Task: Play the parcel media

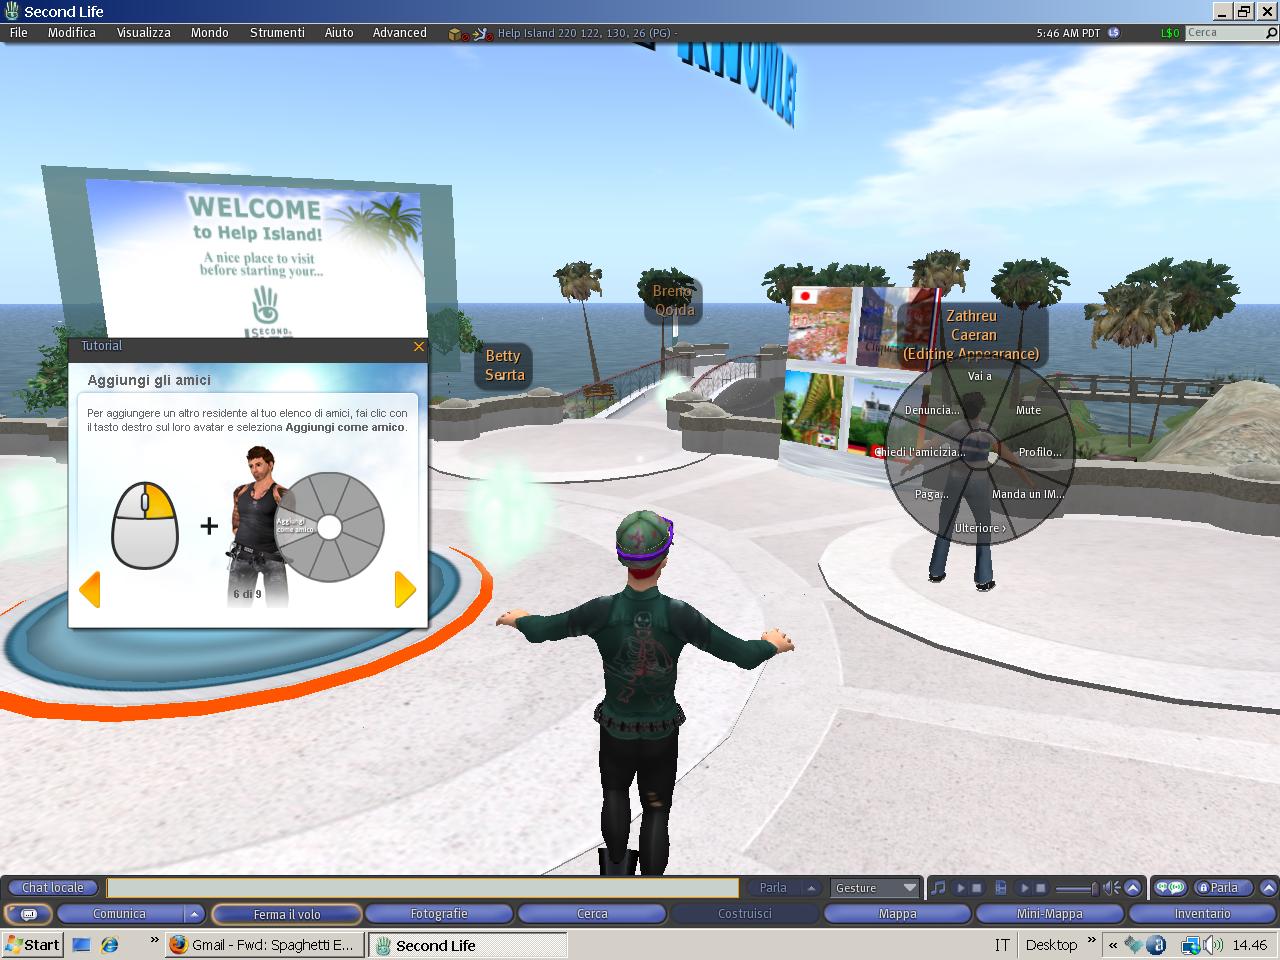Action: (x=1024, y=887)
